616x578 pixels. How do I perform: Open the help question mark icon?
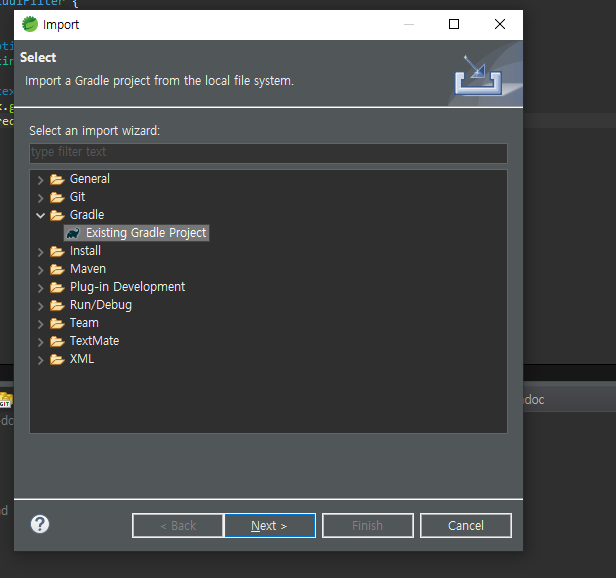coord(40,524)
